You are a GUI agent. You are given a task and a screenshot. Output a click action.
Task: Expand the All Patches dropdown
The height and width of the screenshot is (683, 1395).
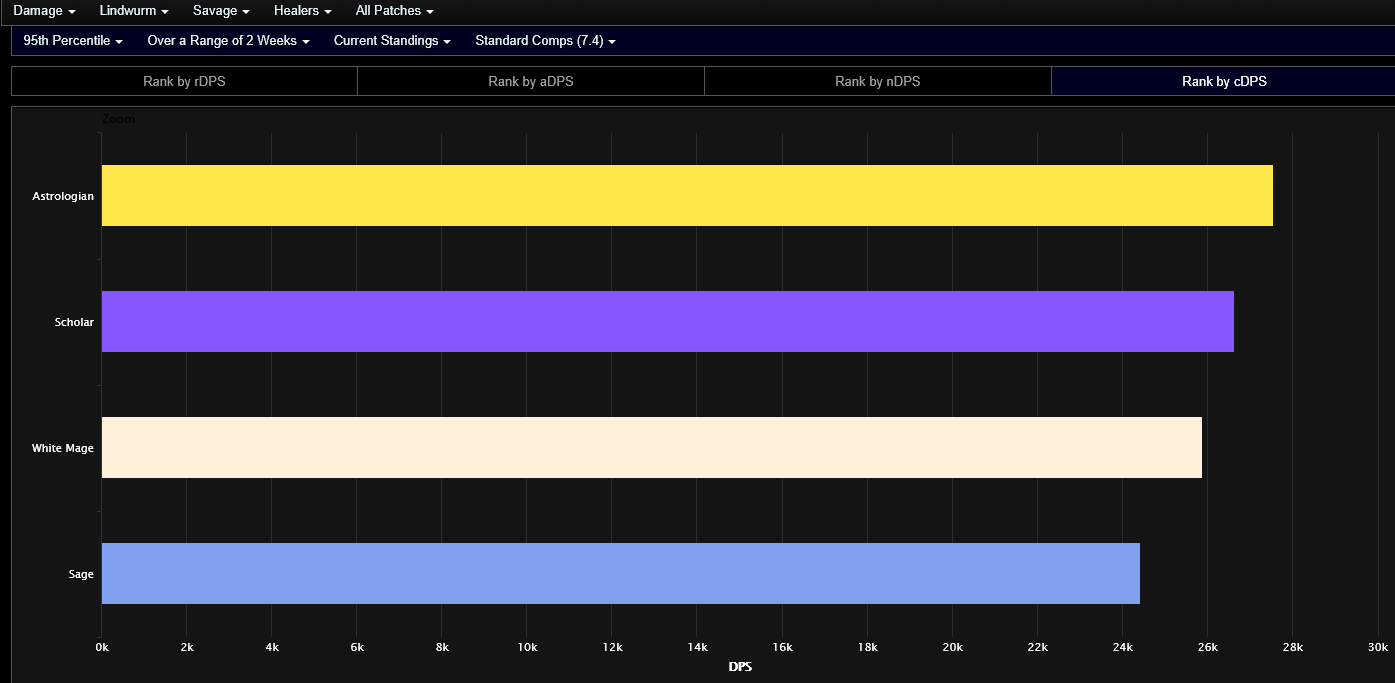395,11
